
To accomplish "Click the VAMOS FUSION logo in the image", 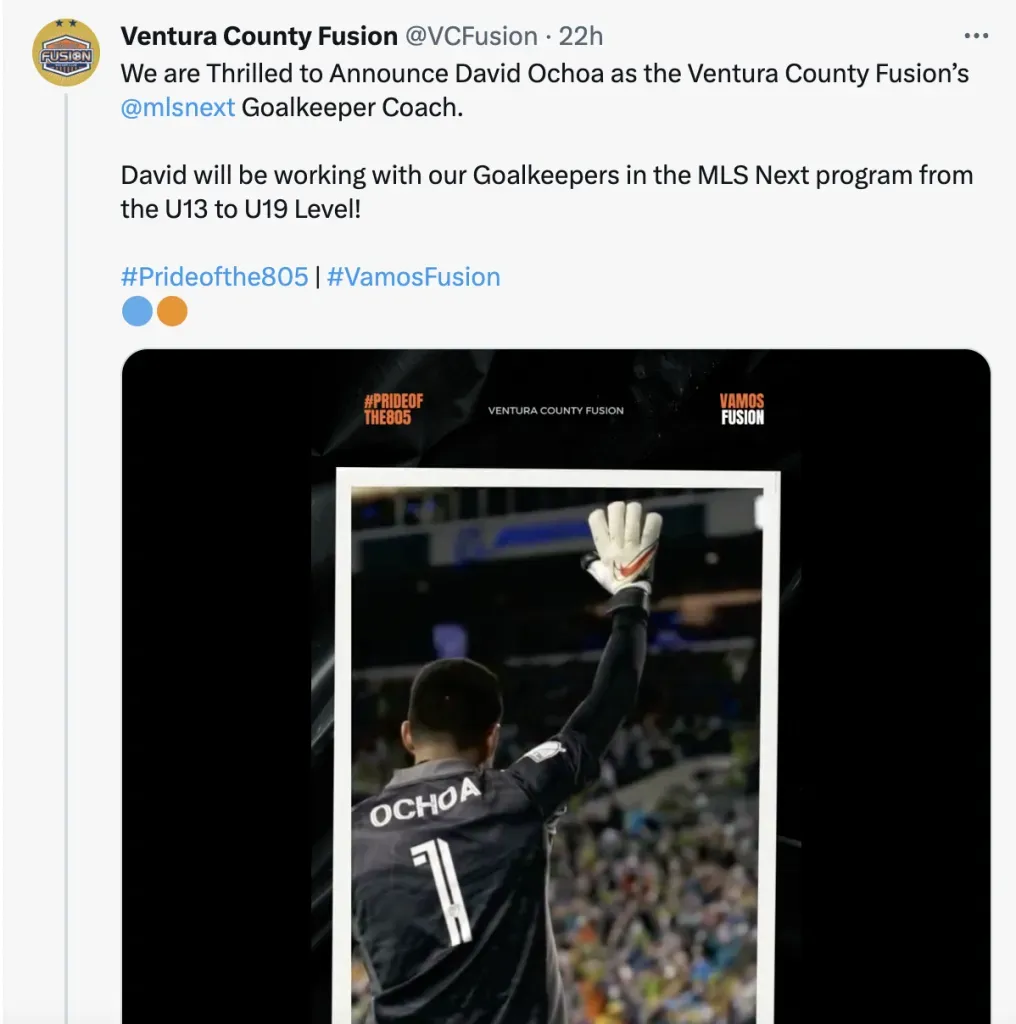I will click(742, 409).
